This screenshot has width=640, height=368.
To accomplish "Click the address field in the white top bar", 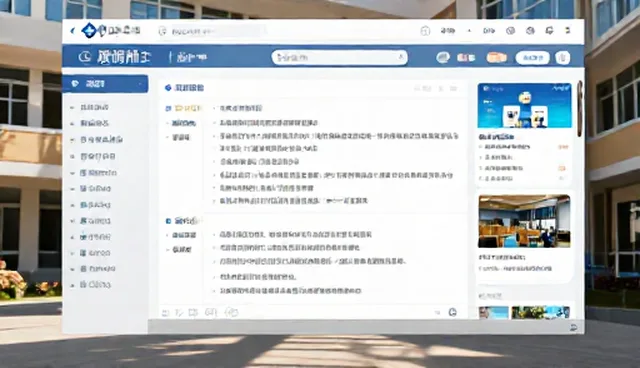I will click(212, 31).
